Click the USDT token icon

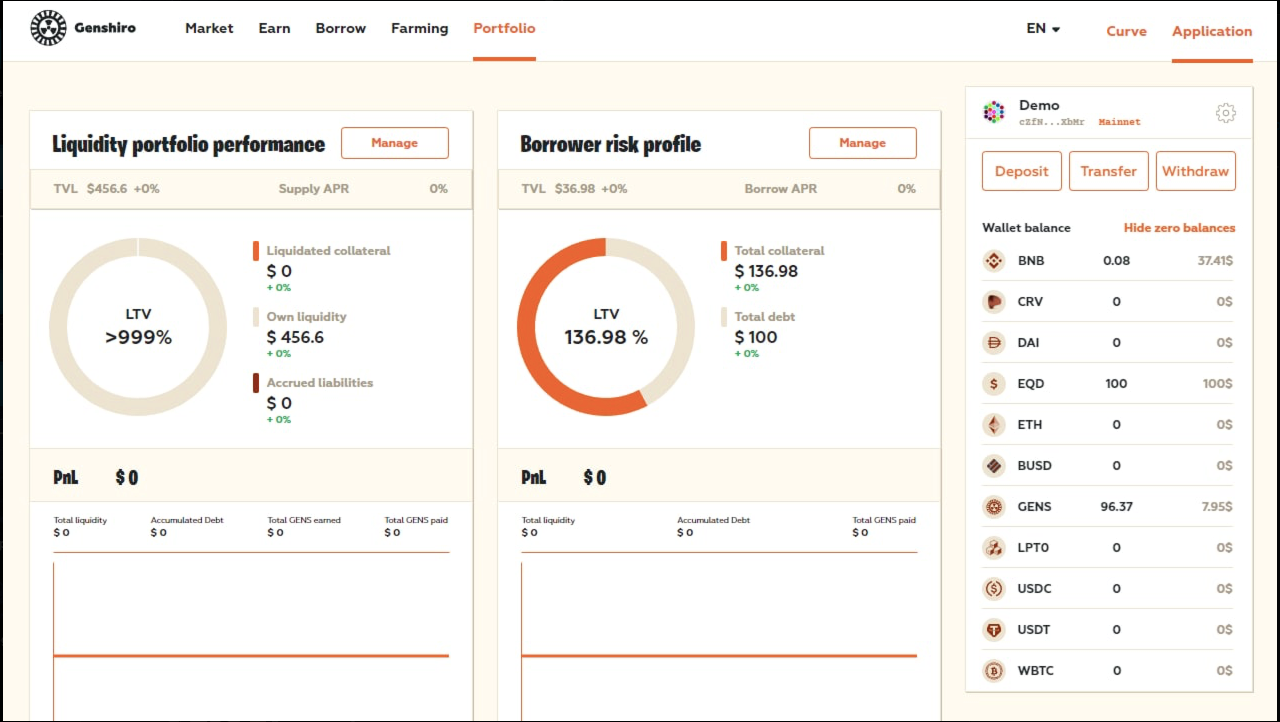coord(993,630)
